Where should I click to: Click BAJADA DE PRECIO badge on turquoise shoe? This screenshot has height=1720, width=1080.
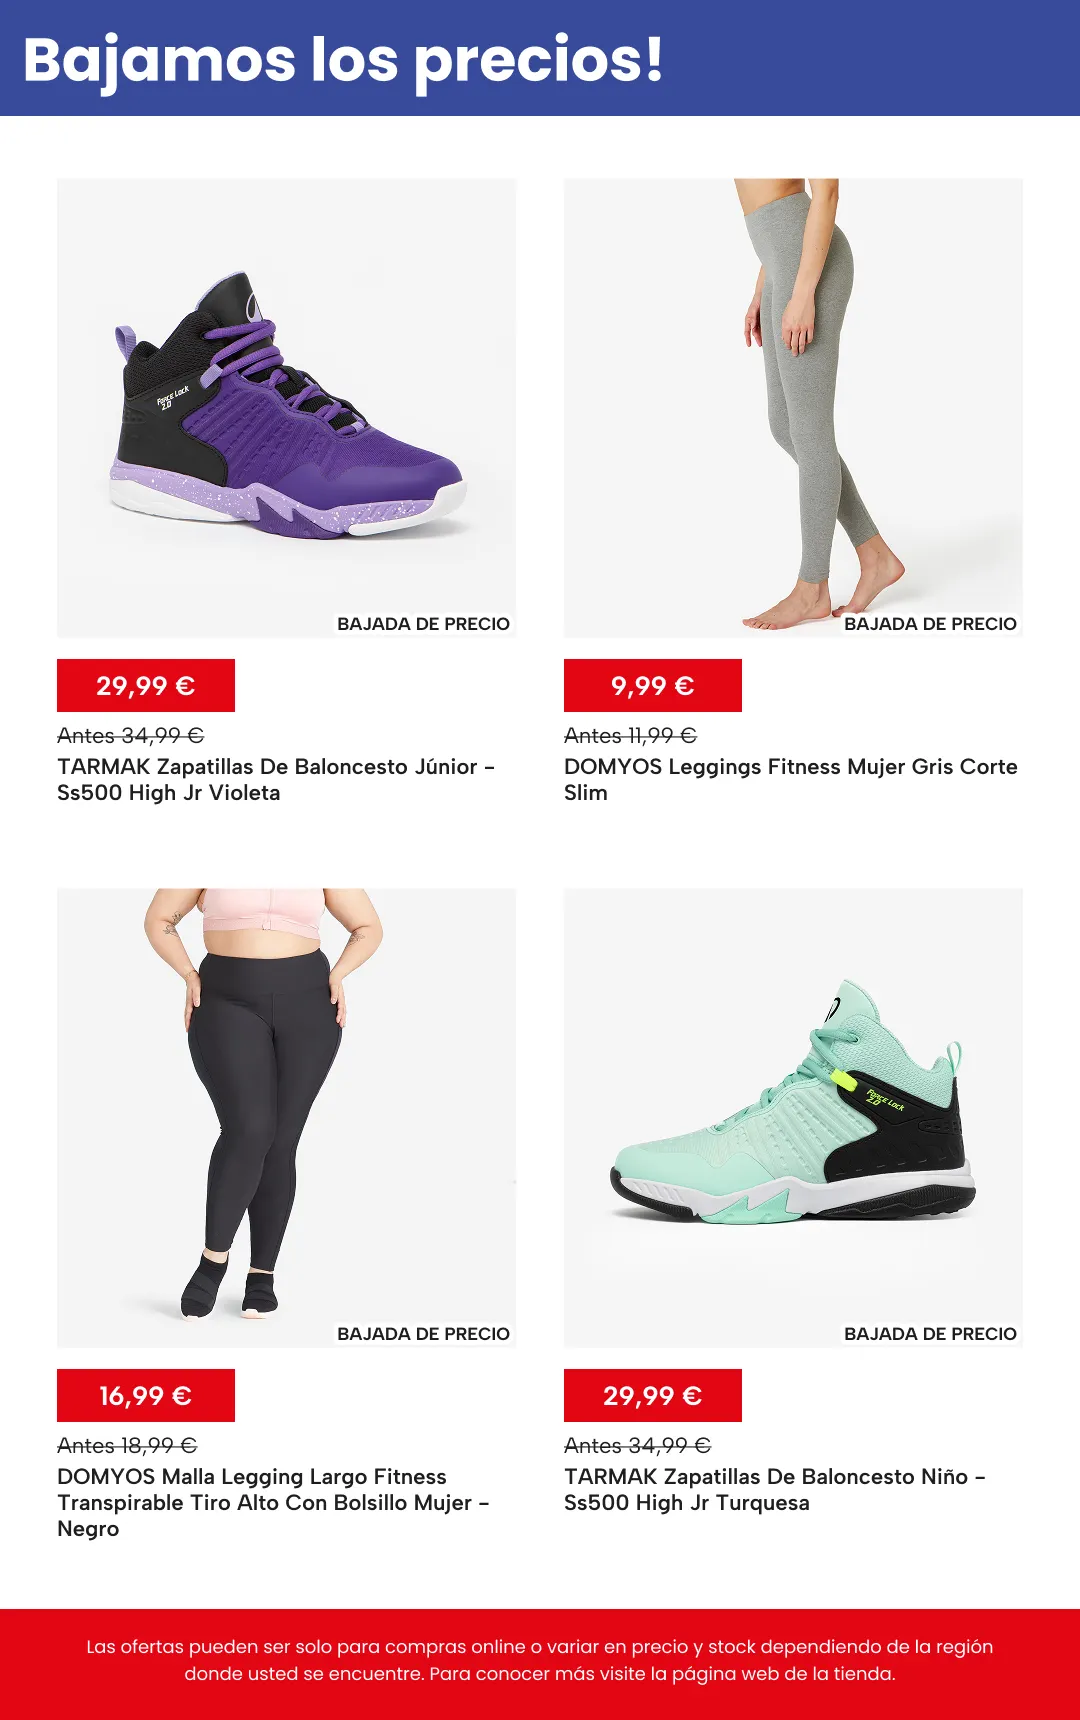pos(930,1334)
